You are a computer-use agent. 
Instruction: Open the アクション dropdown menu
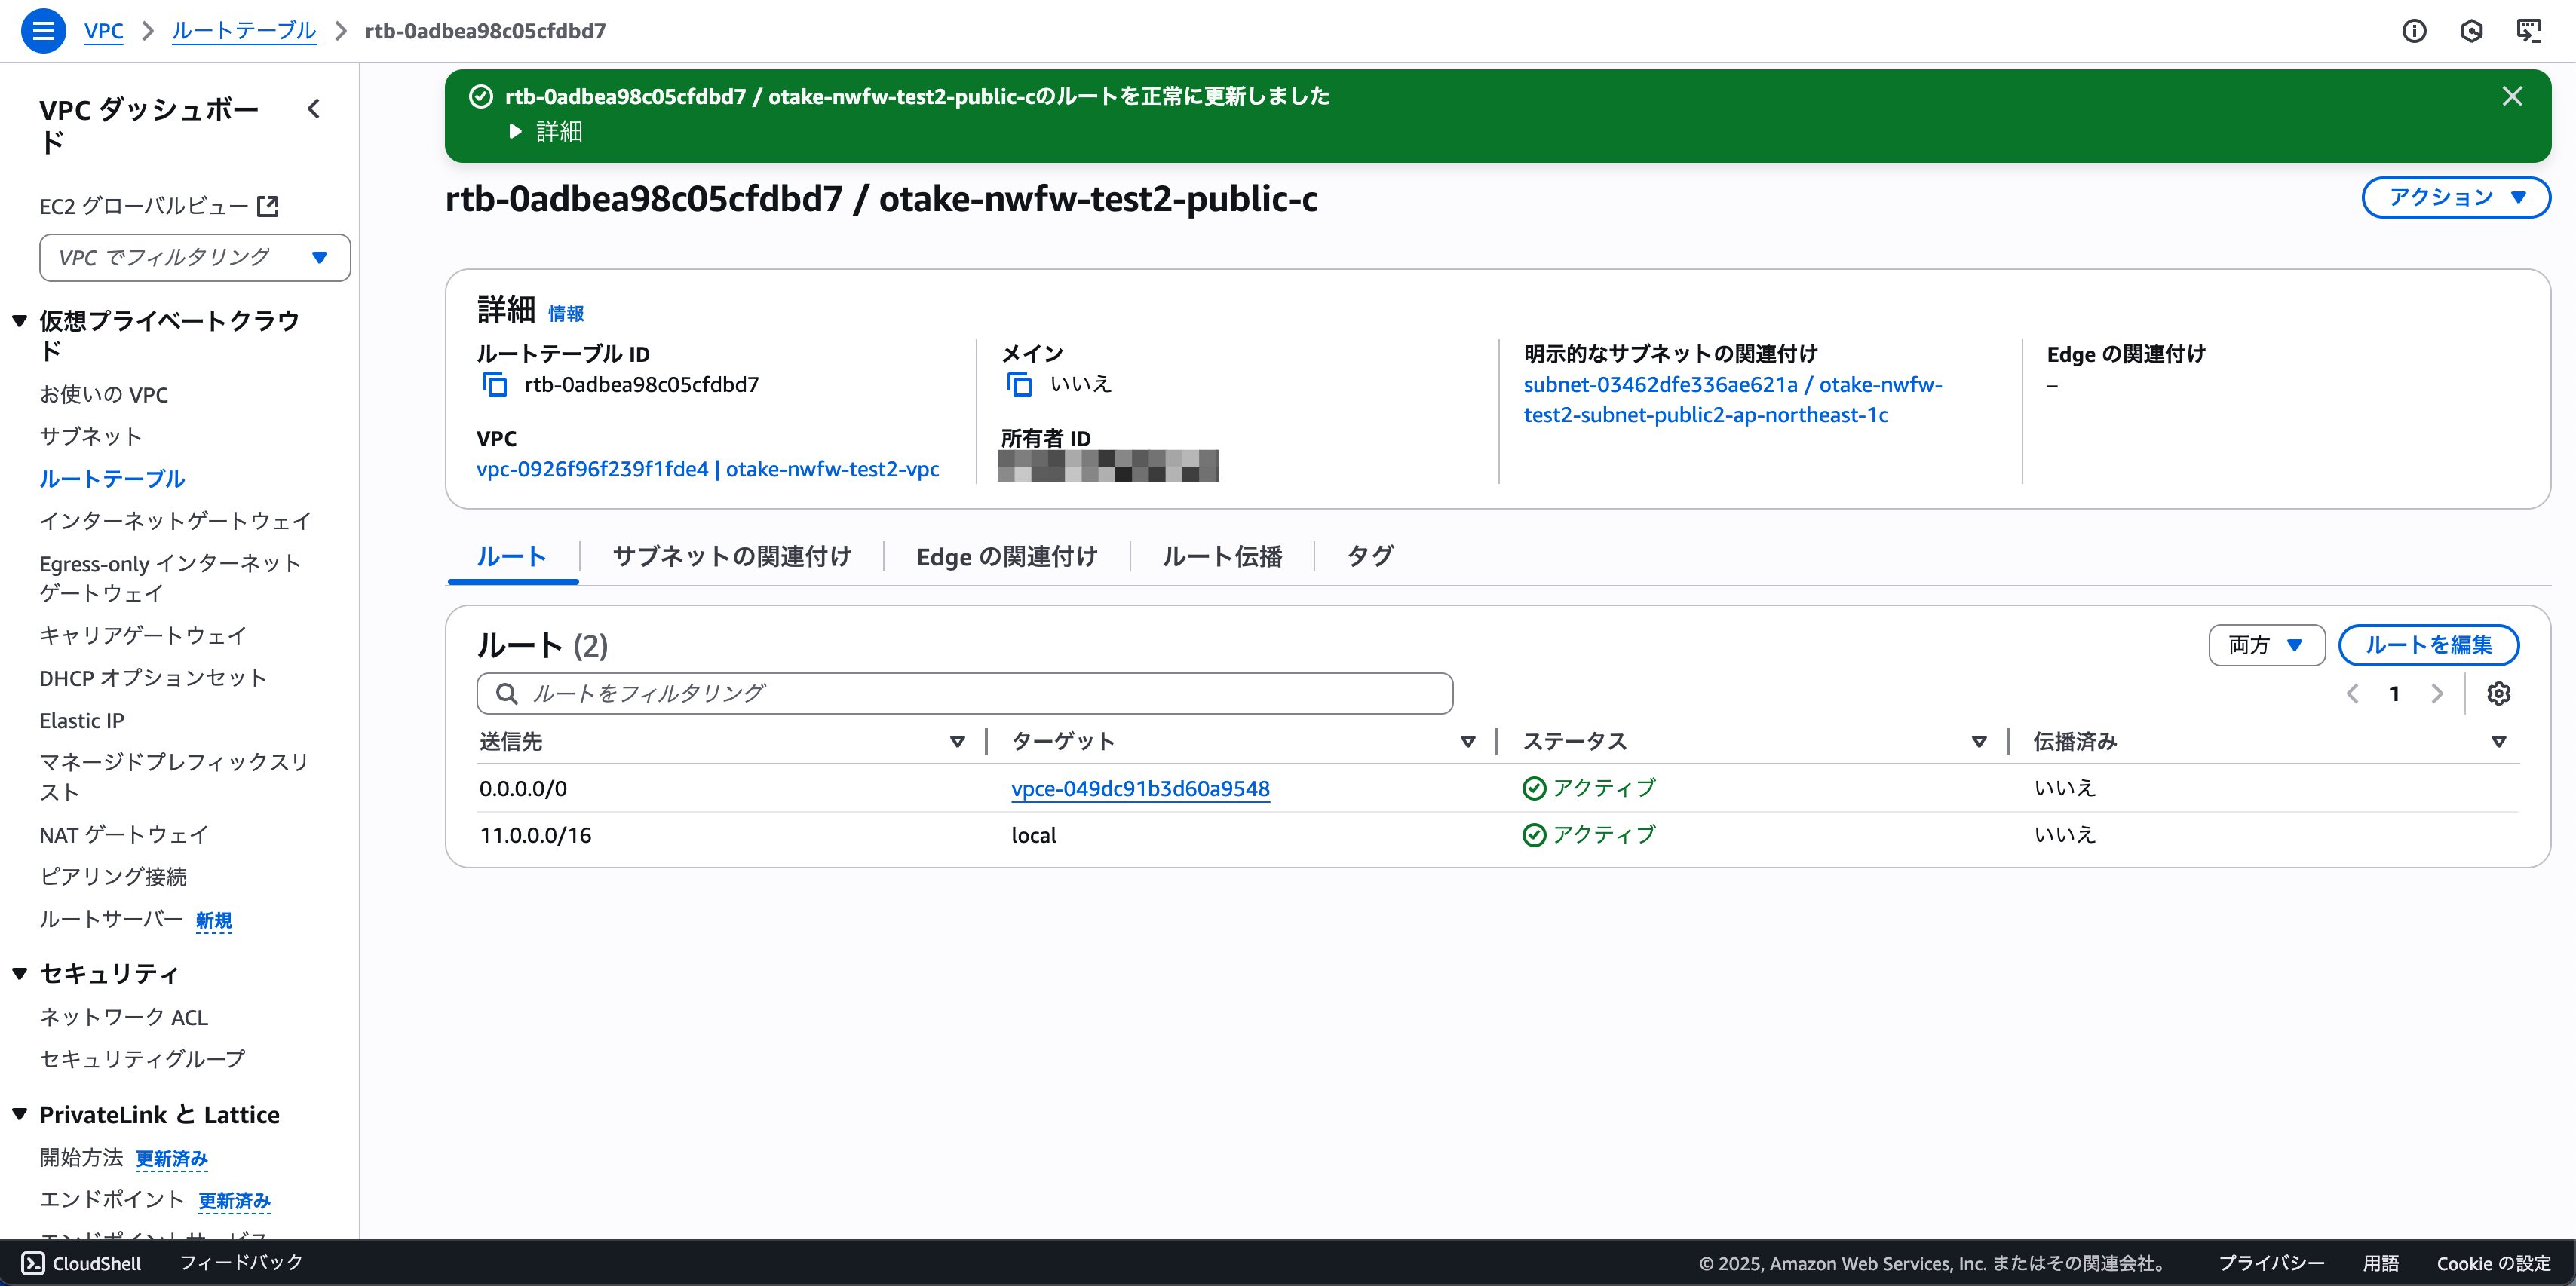point(2456,197)
